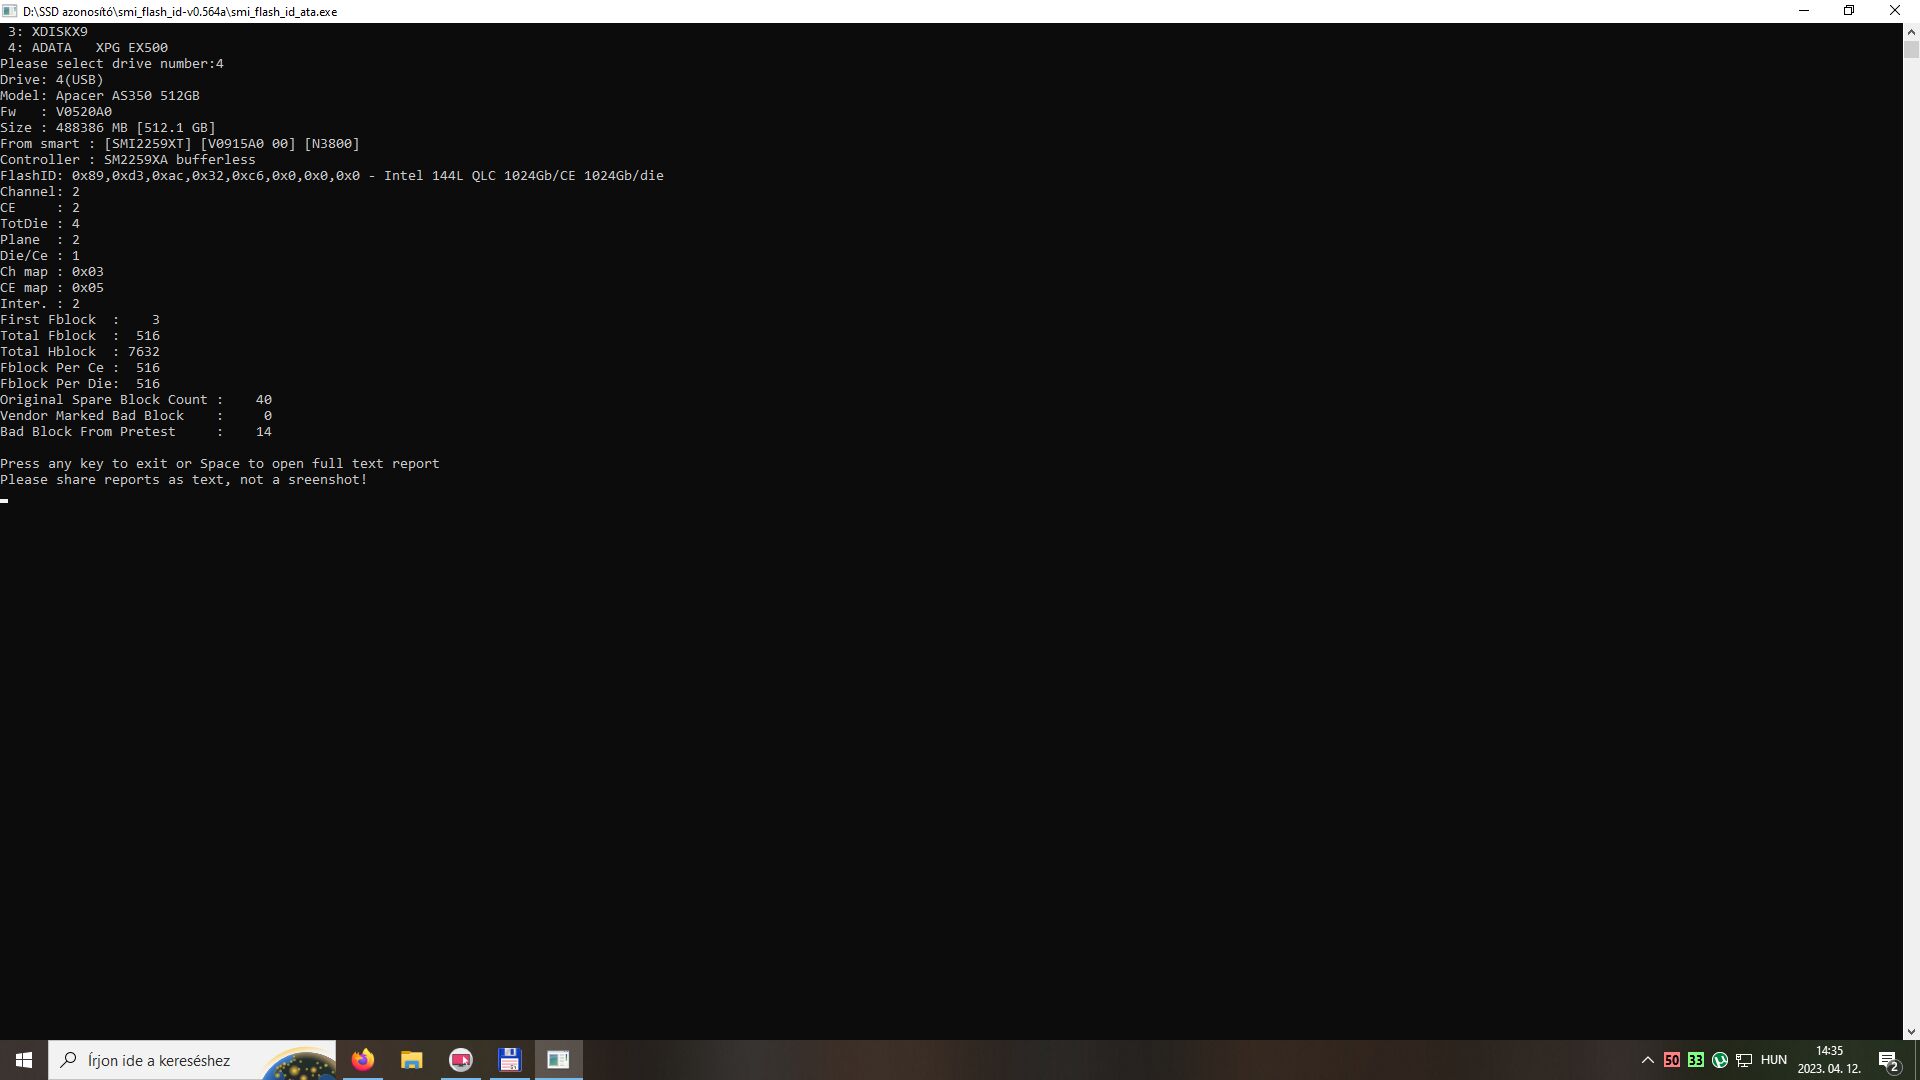Image resolution: width=1920 pixels, height=1080 pixels.
Task: Click the active console window taskbar icon
Action: pyautogui.click(x=558, y=1060)
